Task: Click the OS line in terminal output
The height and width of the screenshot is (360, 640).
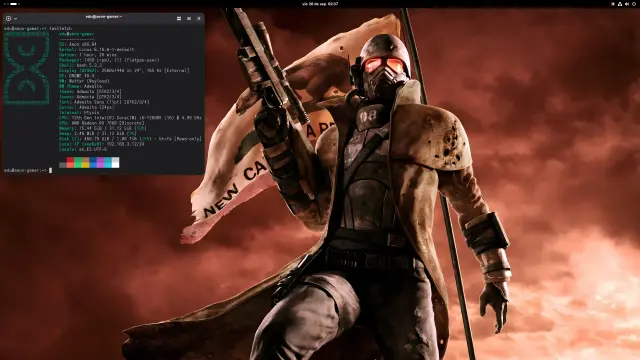Action: [x=78, y=44]
